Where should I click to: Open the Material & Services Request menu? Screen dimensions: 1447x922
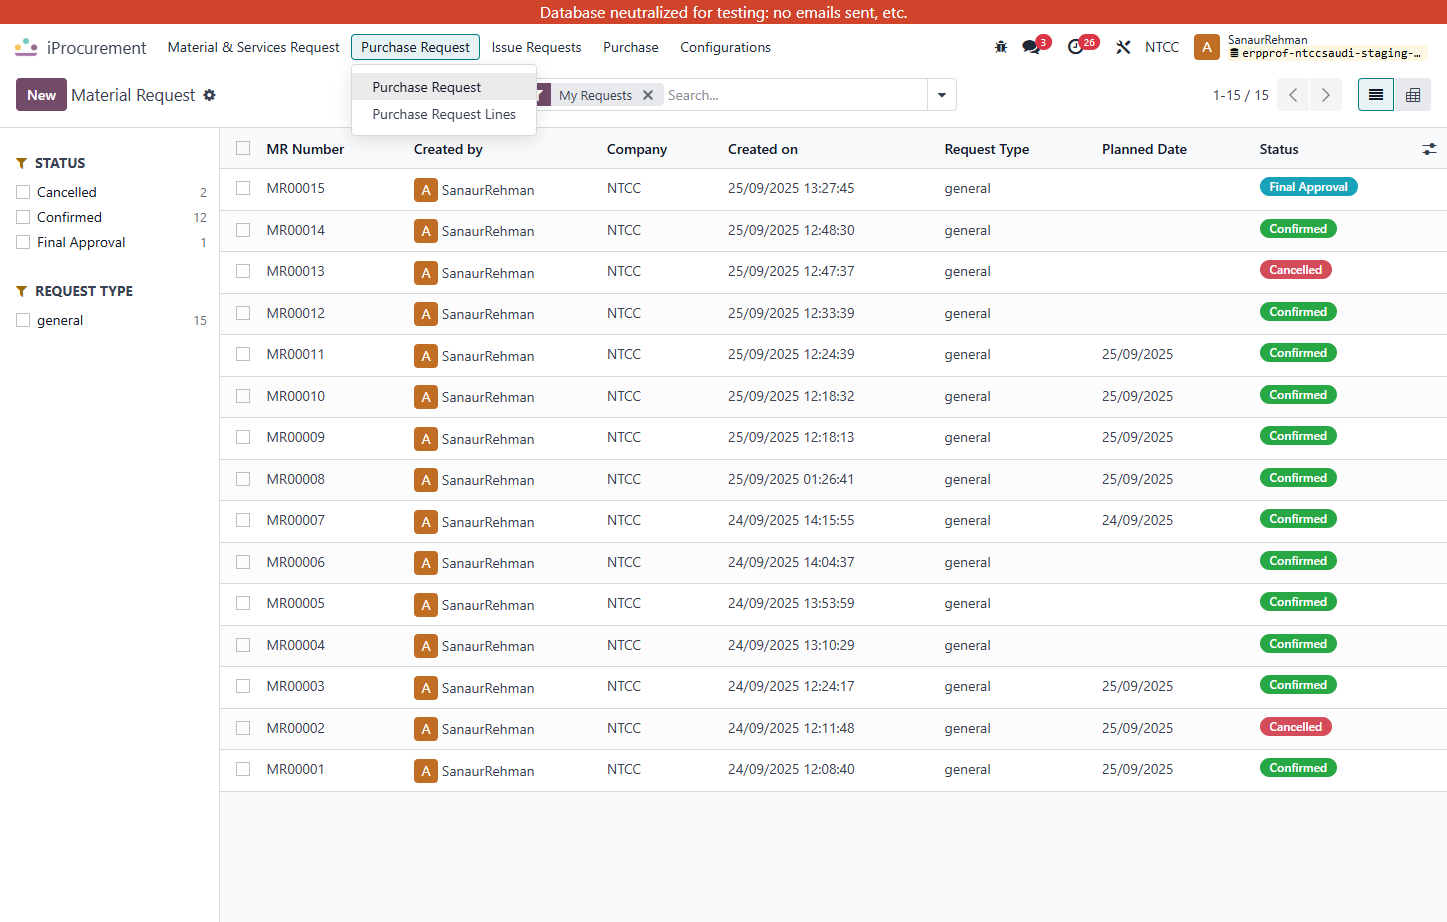(x=253, y=47)
